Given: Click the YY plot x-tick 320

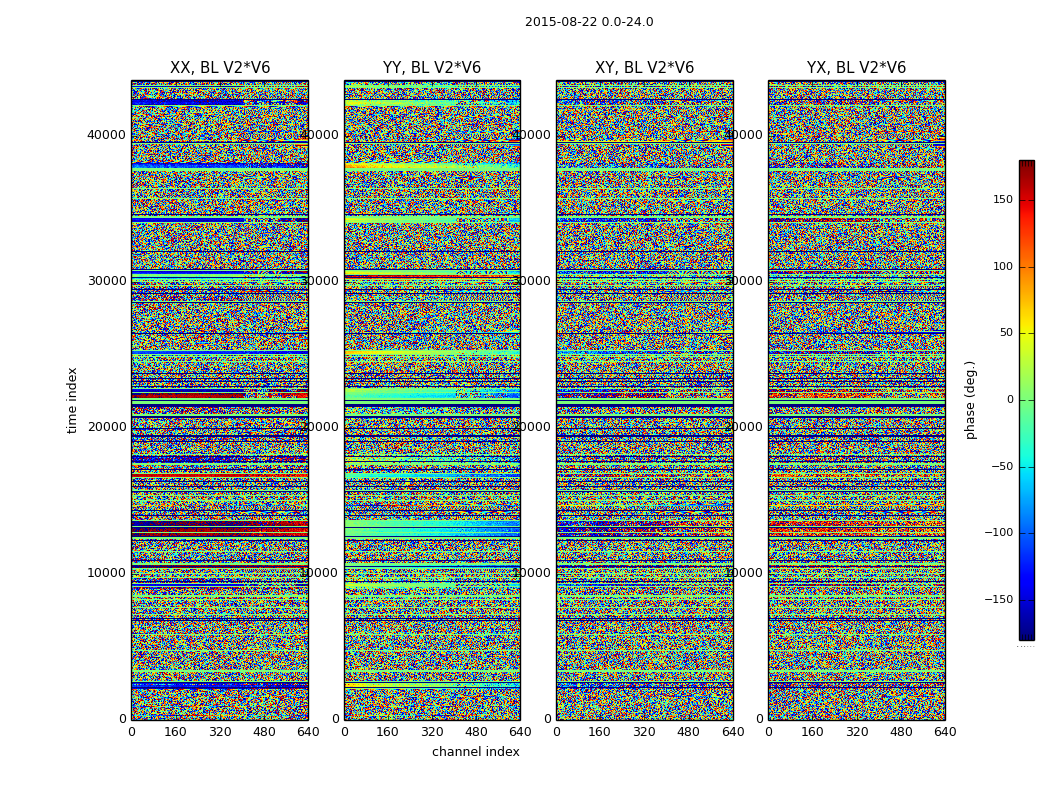Looking at the screenshot, I should tap(432, 732).
